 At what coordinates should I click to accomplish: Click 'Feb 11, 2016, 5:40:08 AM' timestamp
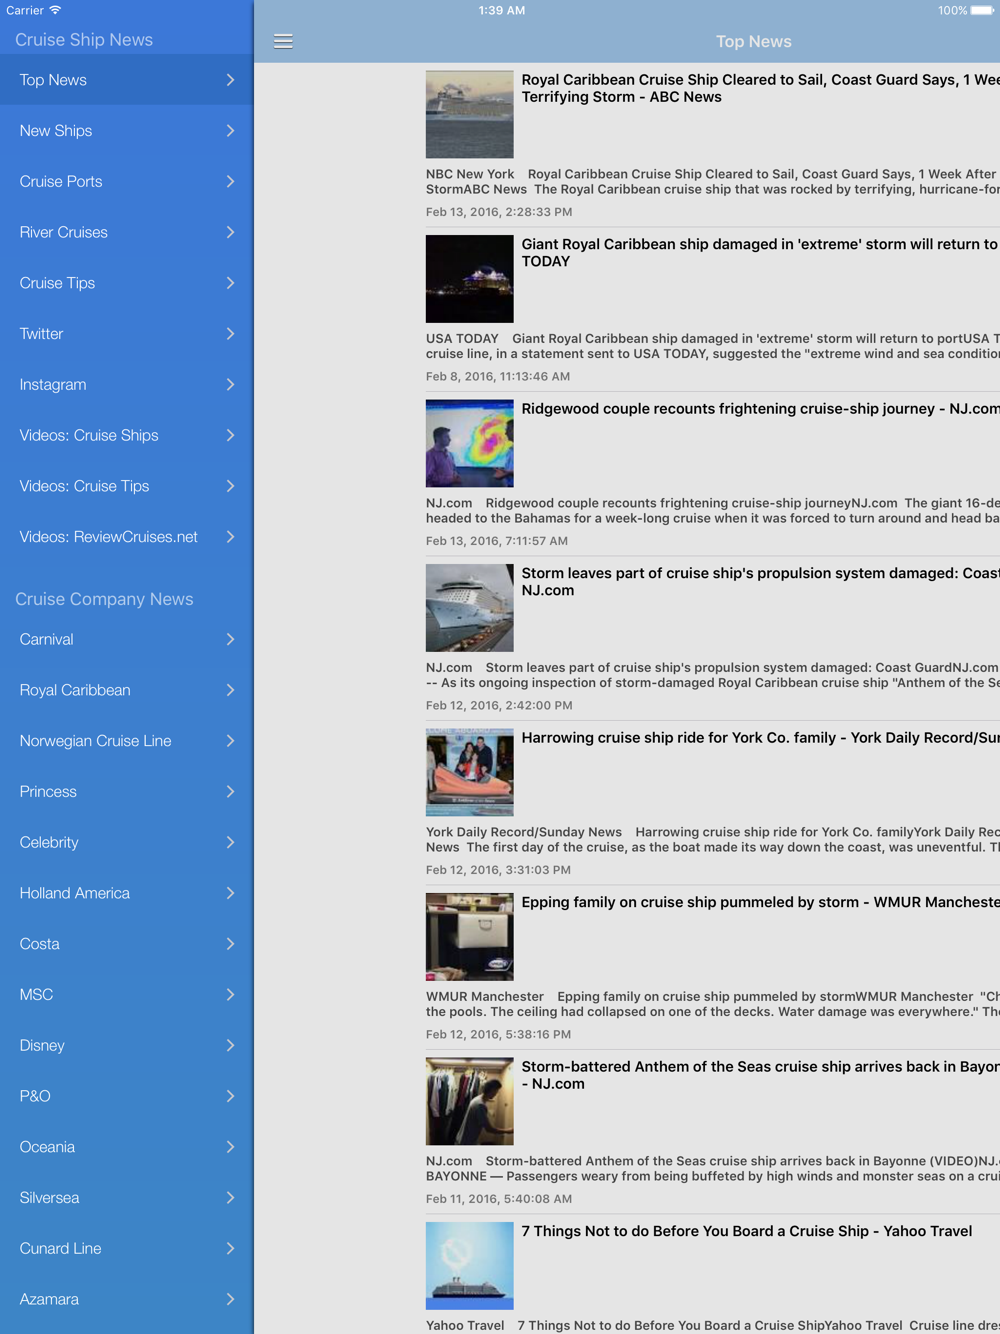tap(499, 1199)
